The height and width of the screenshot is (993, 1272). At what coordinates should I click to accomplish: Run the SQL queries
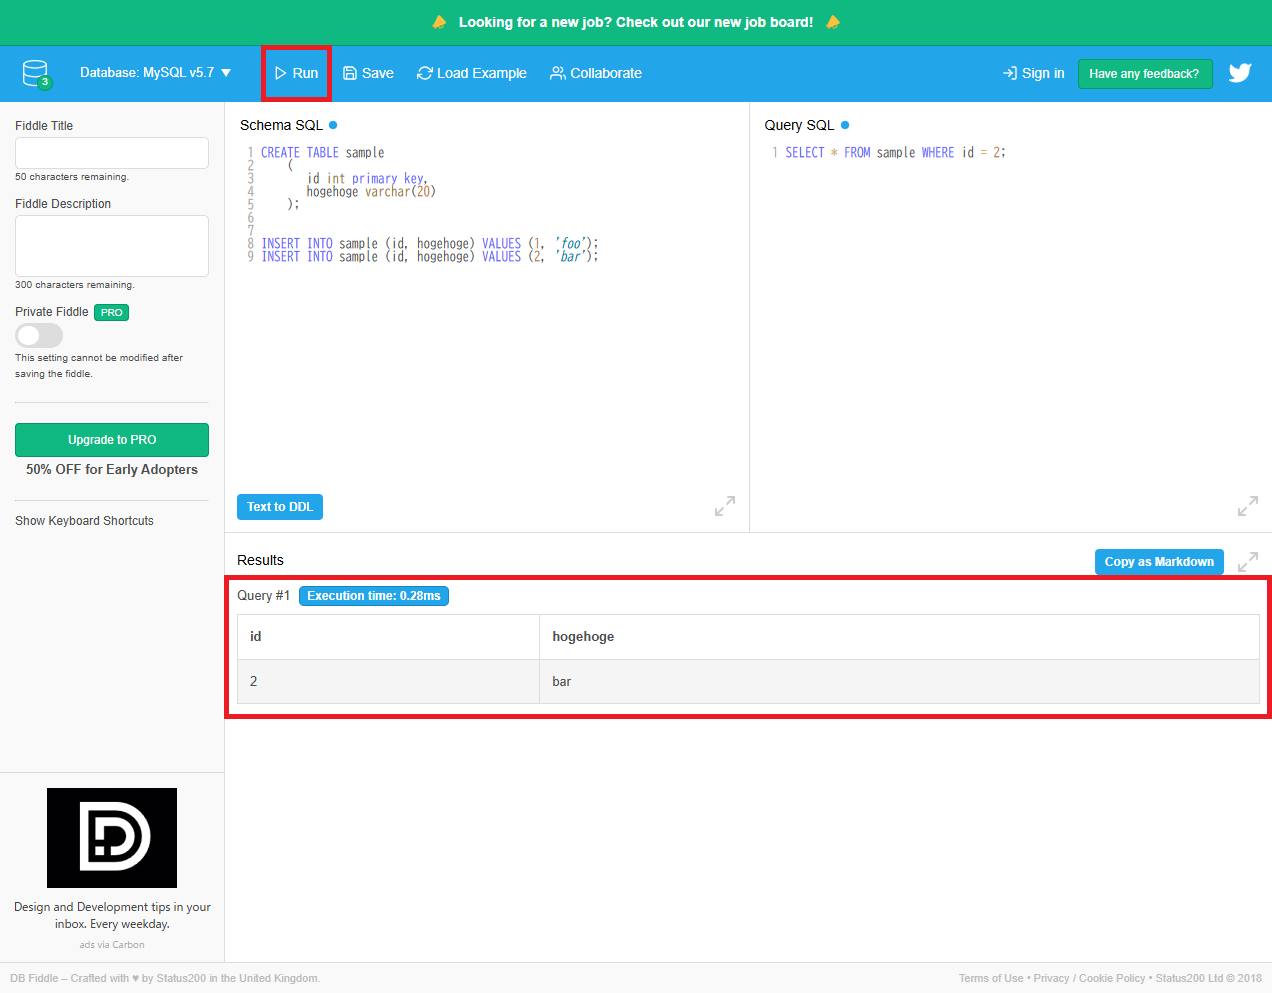(x=296, y=73)
